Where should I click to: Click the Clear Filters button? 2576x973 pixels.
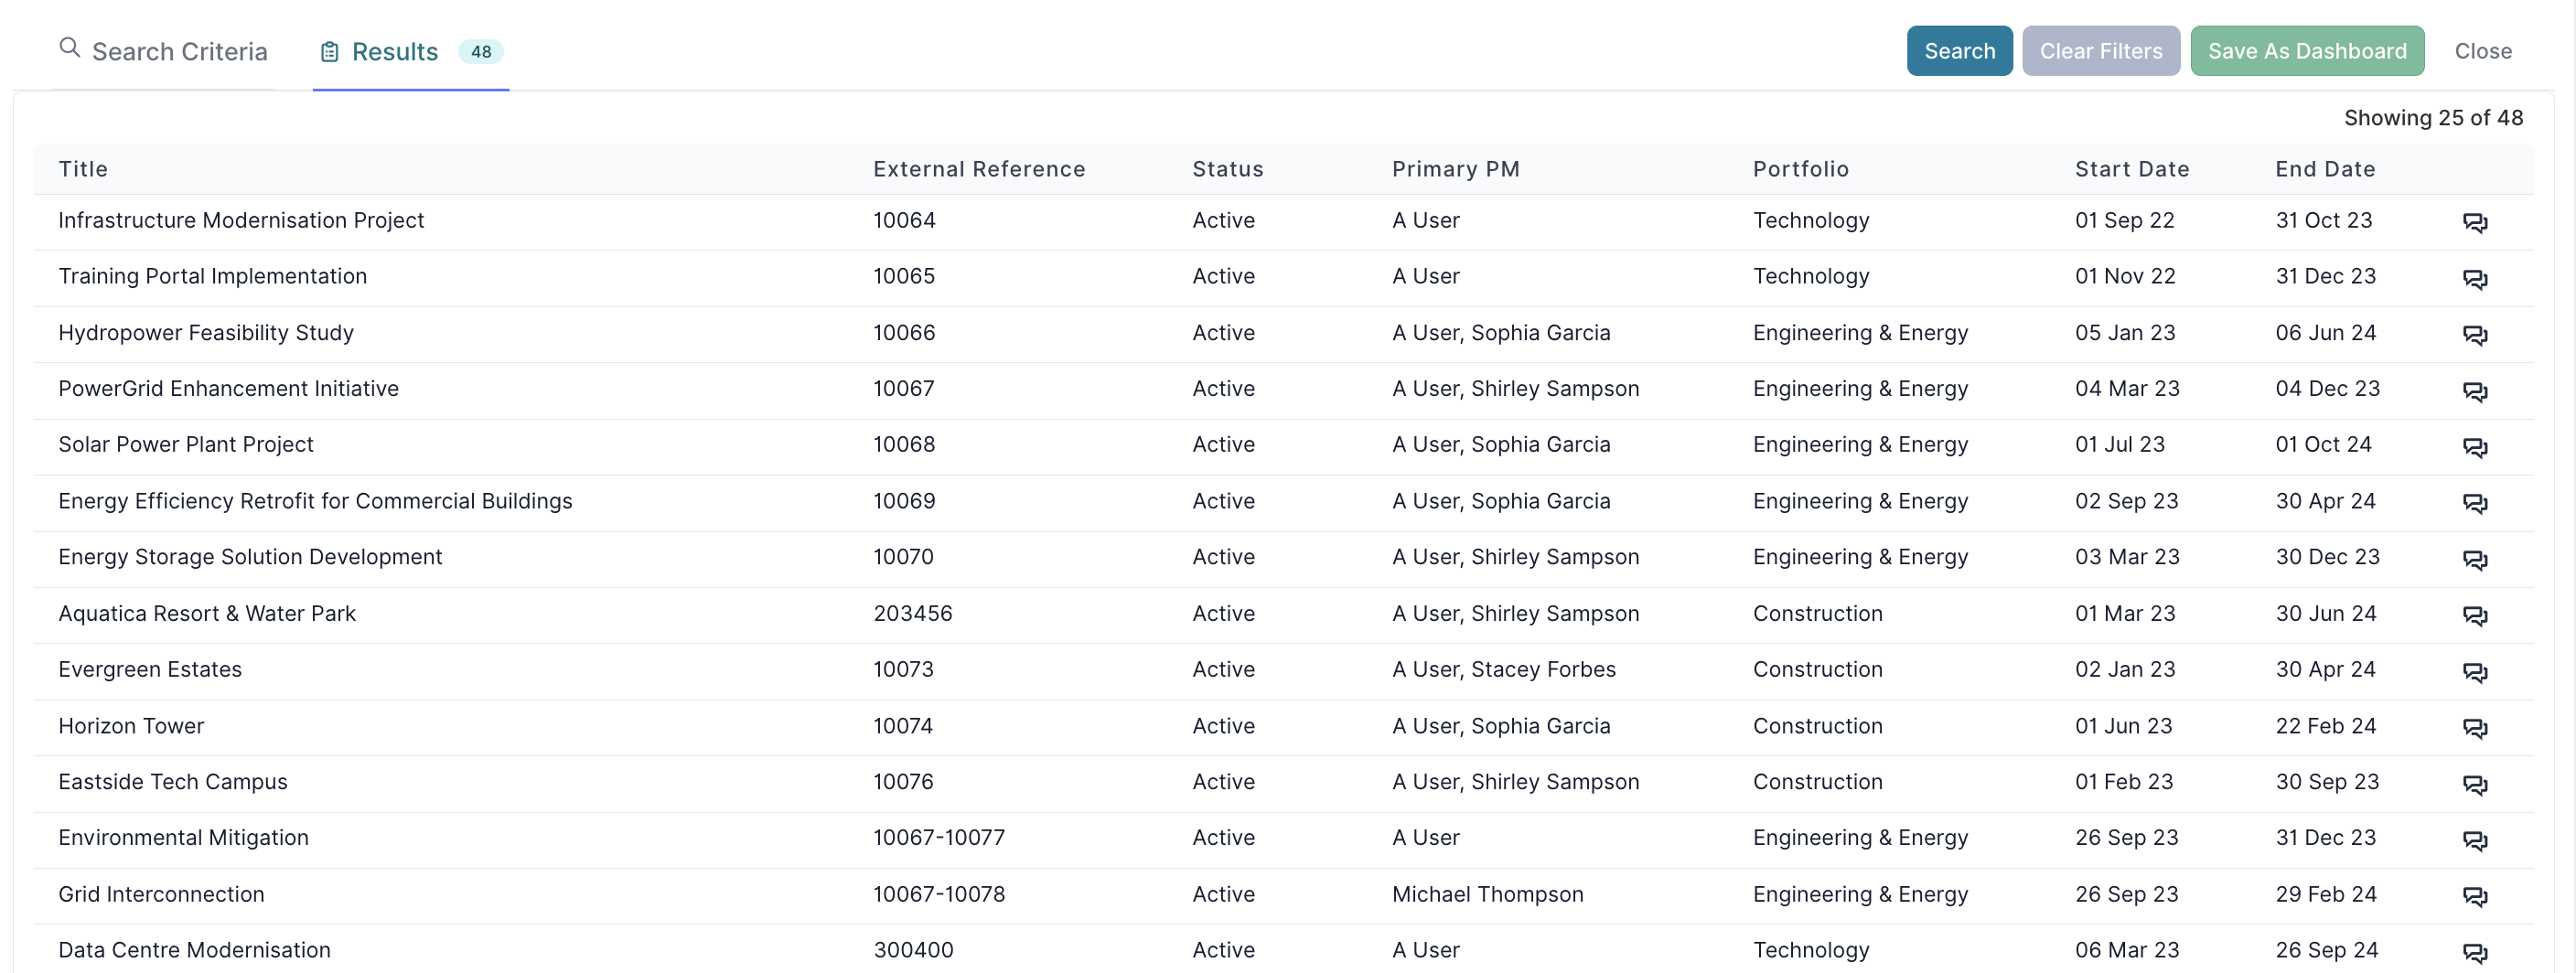[x=2100, y=51]
